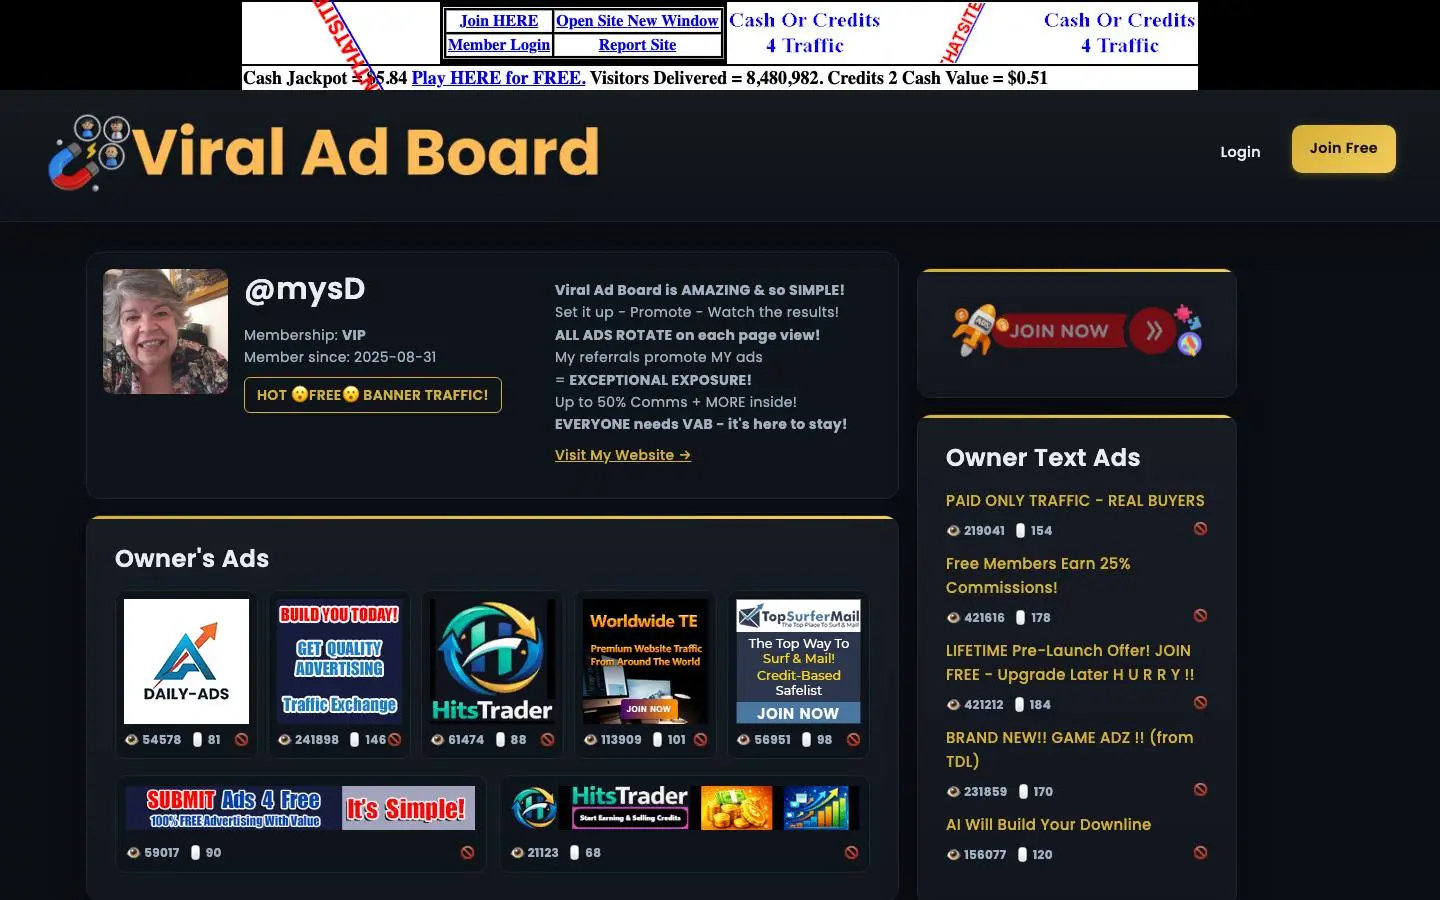Screen dimensions: 1440x900
Task: Click block icon under Worldwide TE ad
Action: 701,740
